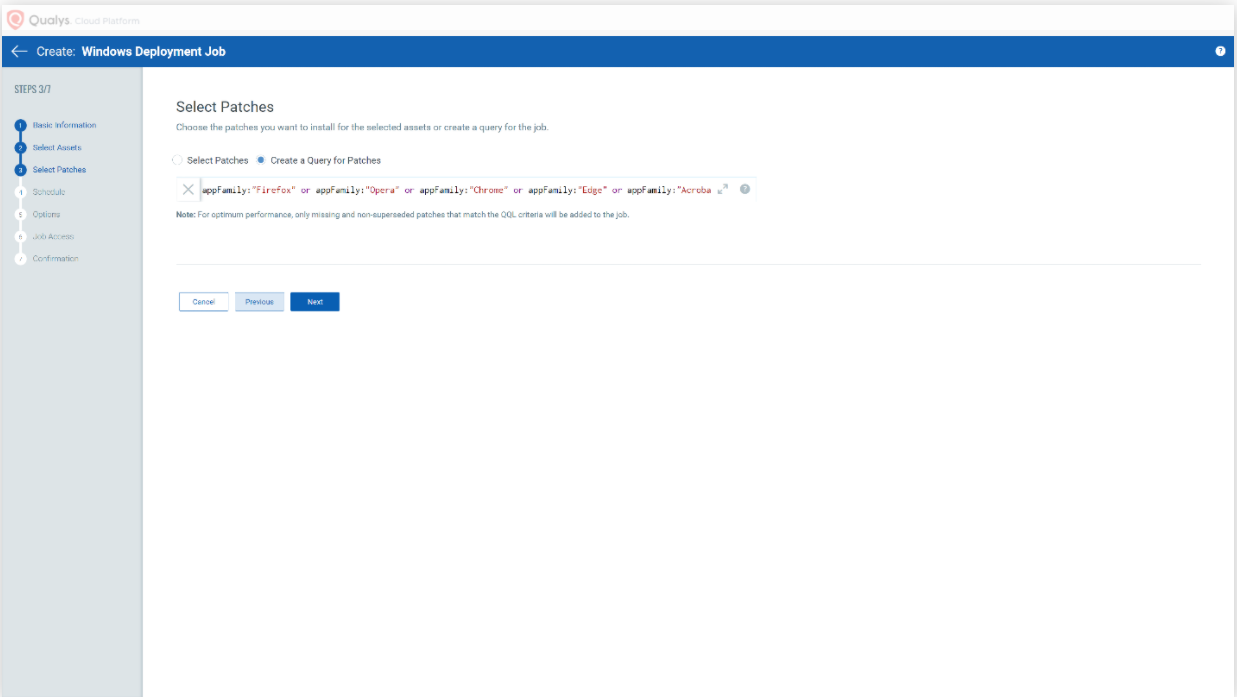Image resolution: width=1237 pixels, height=697 pixels.
Task: Click step 3 circle icon in the wizard
Action: (x=20, y=170)
